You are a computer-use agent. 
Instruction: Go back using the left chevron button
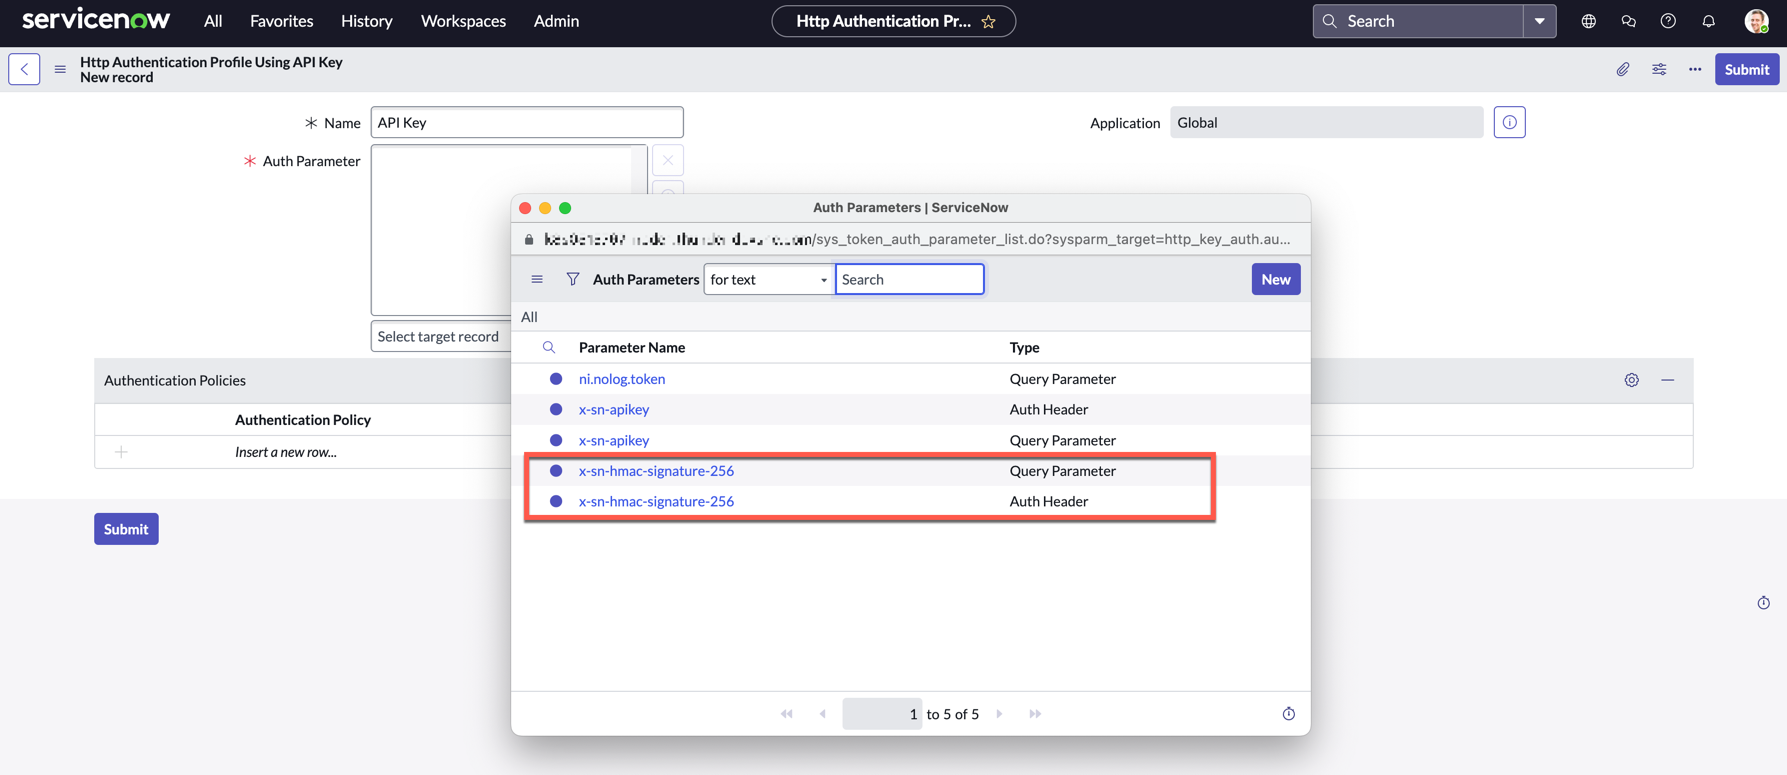tap(24, 69)
